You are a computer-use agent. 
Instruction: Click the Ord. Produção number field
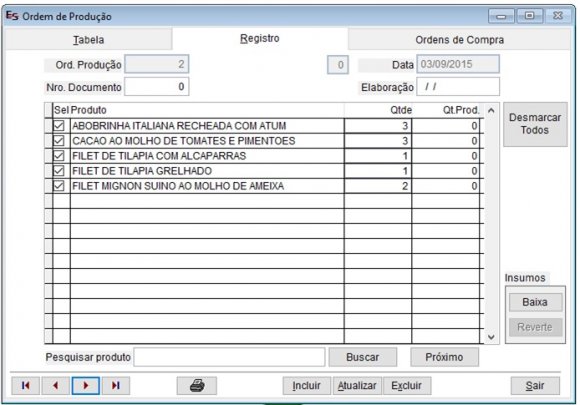(x=157, y=64)
